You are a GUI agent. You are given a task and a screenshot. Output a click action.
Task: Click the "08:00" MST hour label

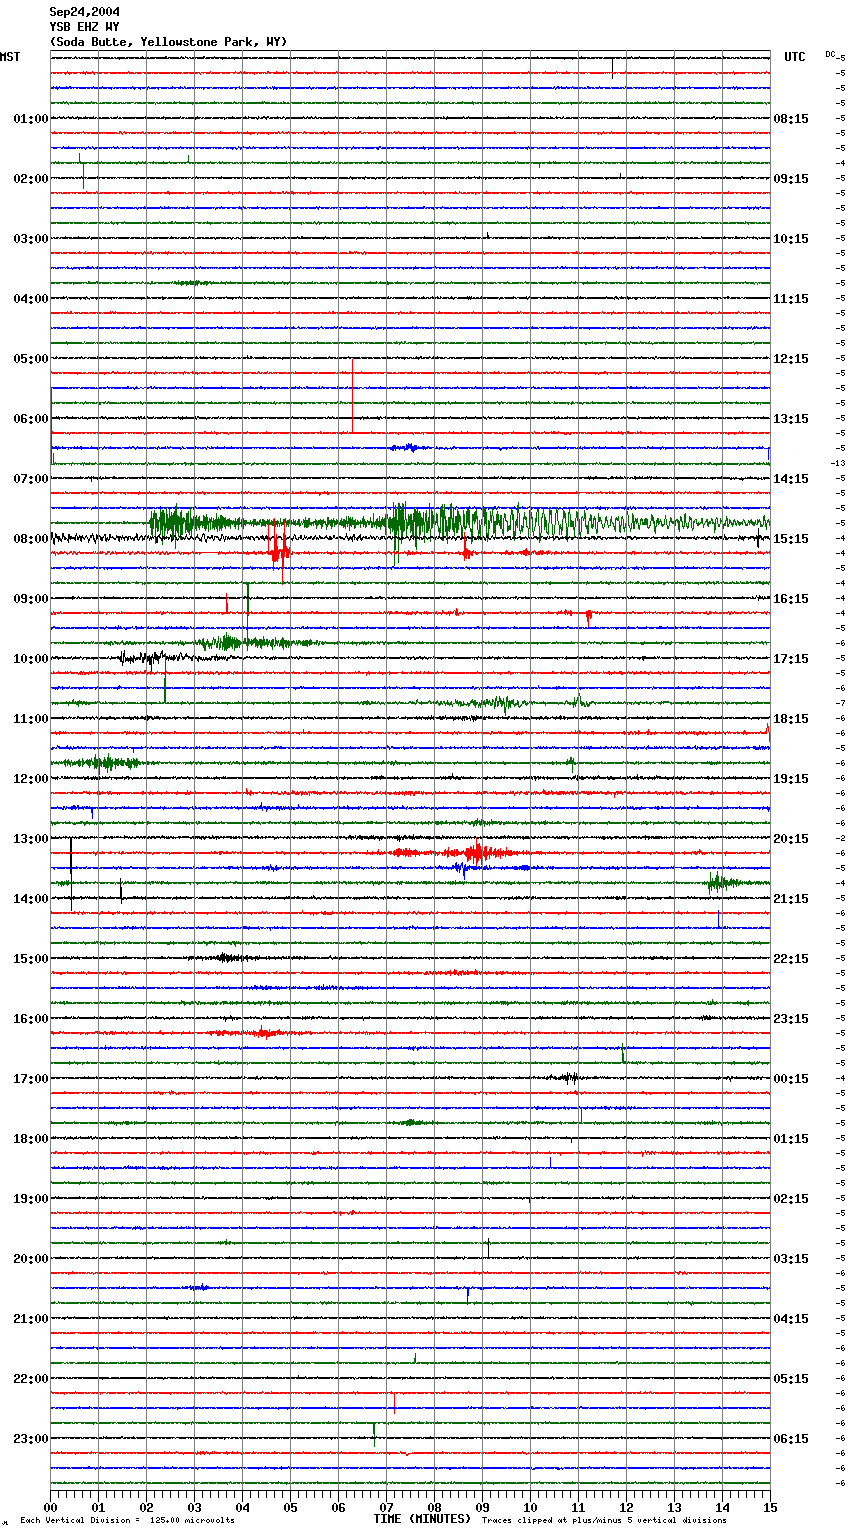point(31,539)
